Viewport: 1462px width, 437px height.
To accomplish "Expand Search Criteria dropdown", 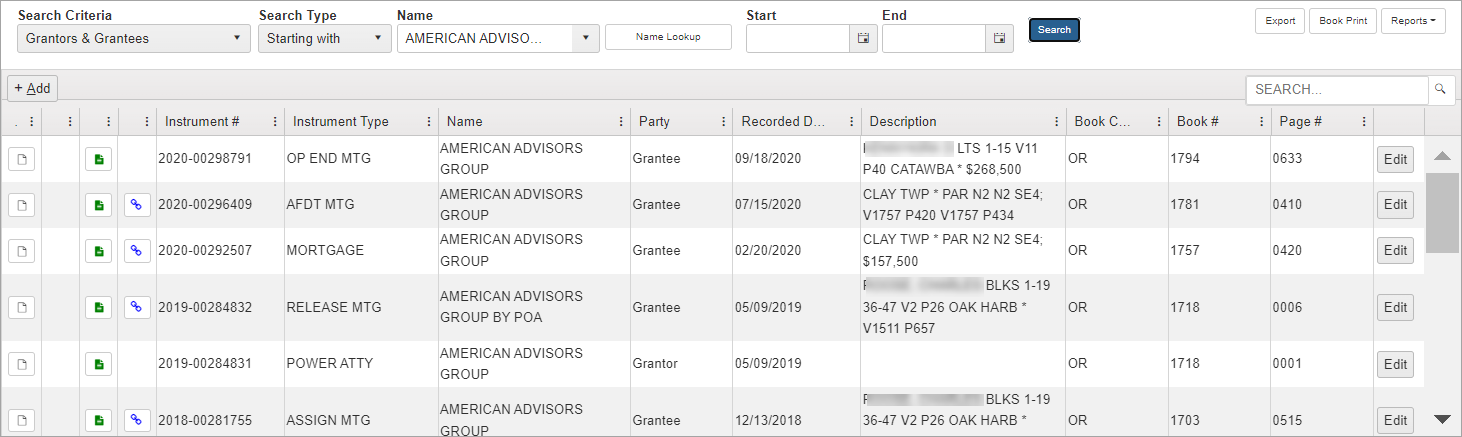I will click(236, 39).
